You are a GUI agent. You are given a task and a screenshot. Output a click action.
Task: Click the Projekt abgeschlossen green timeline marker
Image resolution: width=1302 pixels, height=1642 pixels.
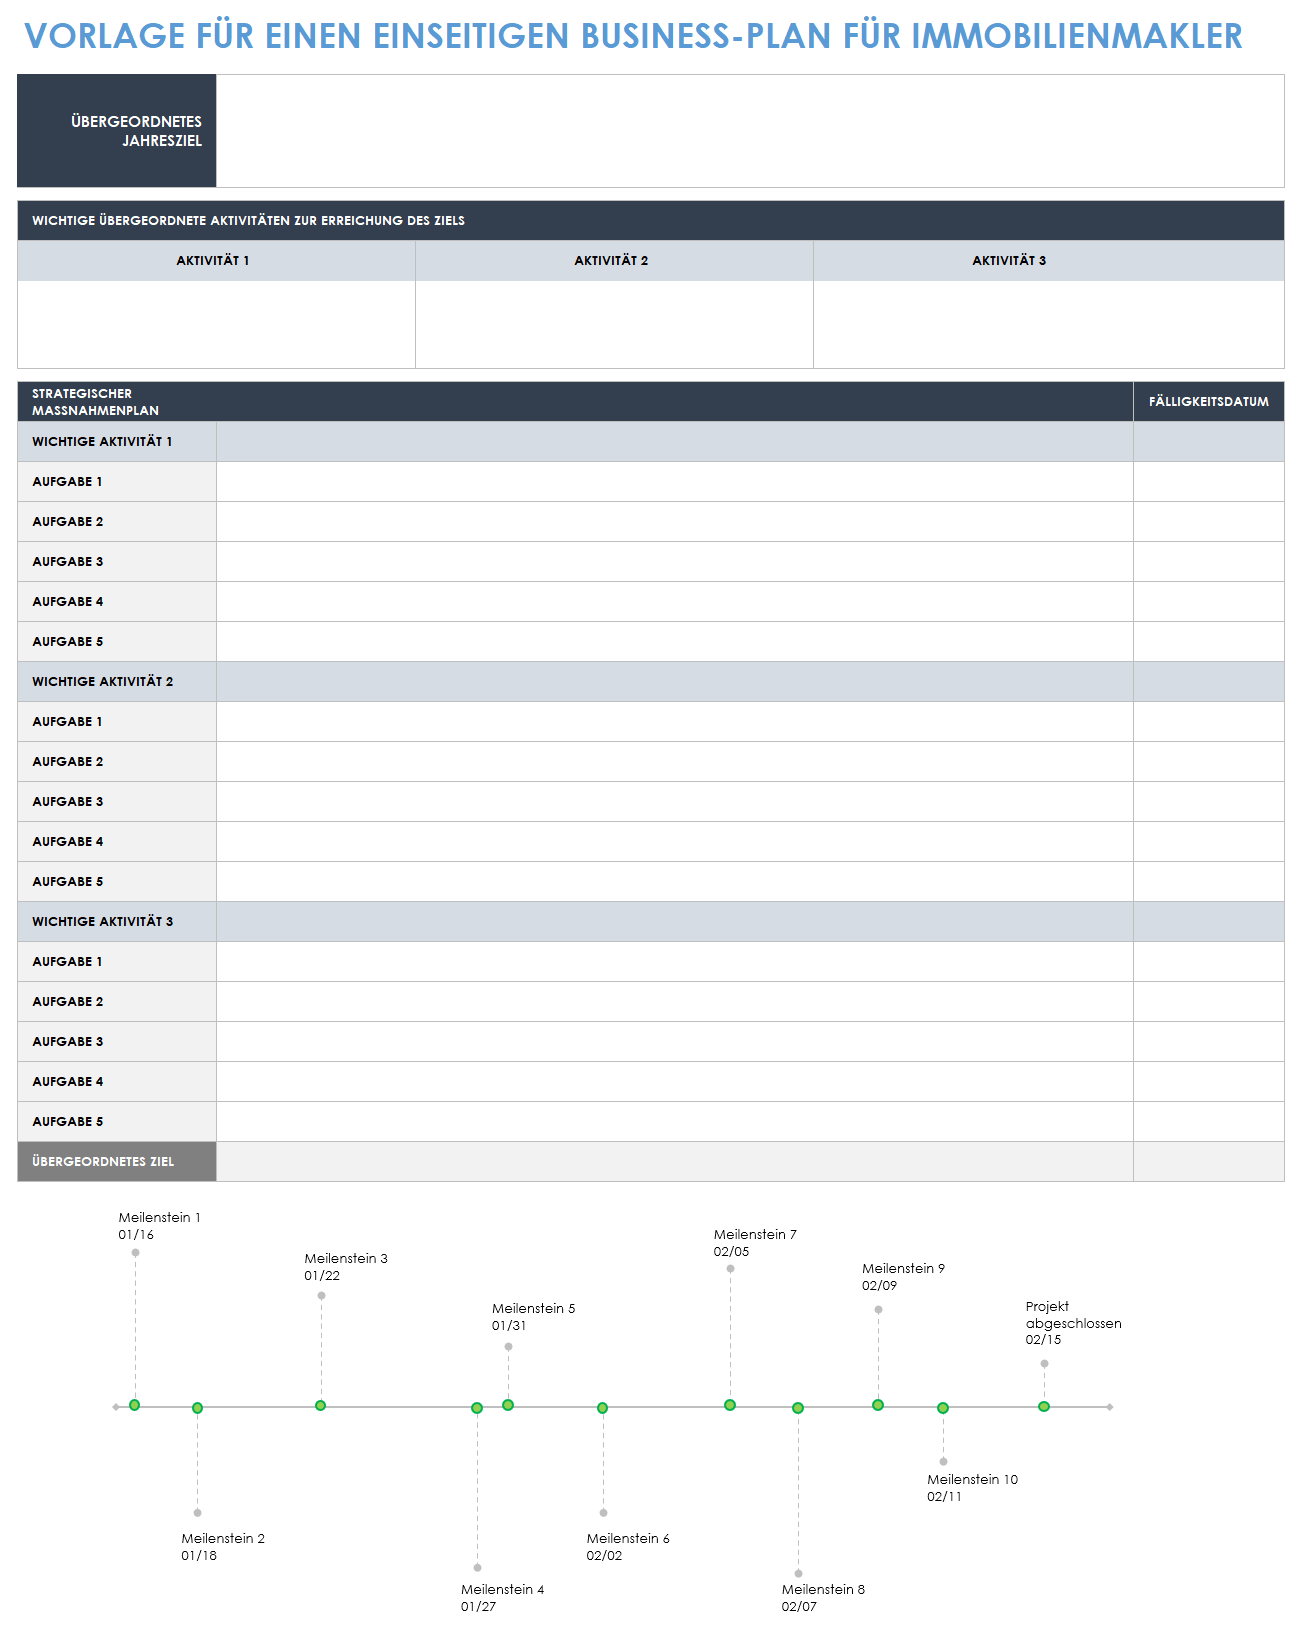click(x=1044, y=1407)
